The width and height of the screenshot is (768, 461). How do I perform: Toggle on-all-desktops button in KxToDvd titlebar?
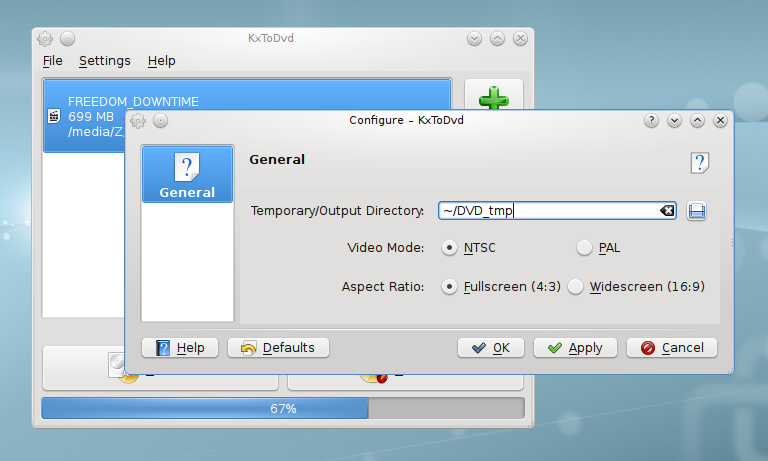(x=67, y=39)
